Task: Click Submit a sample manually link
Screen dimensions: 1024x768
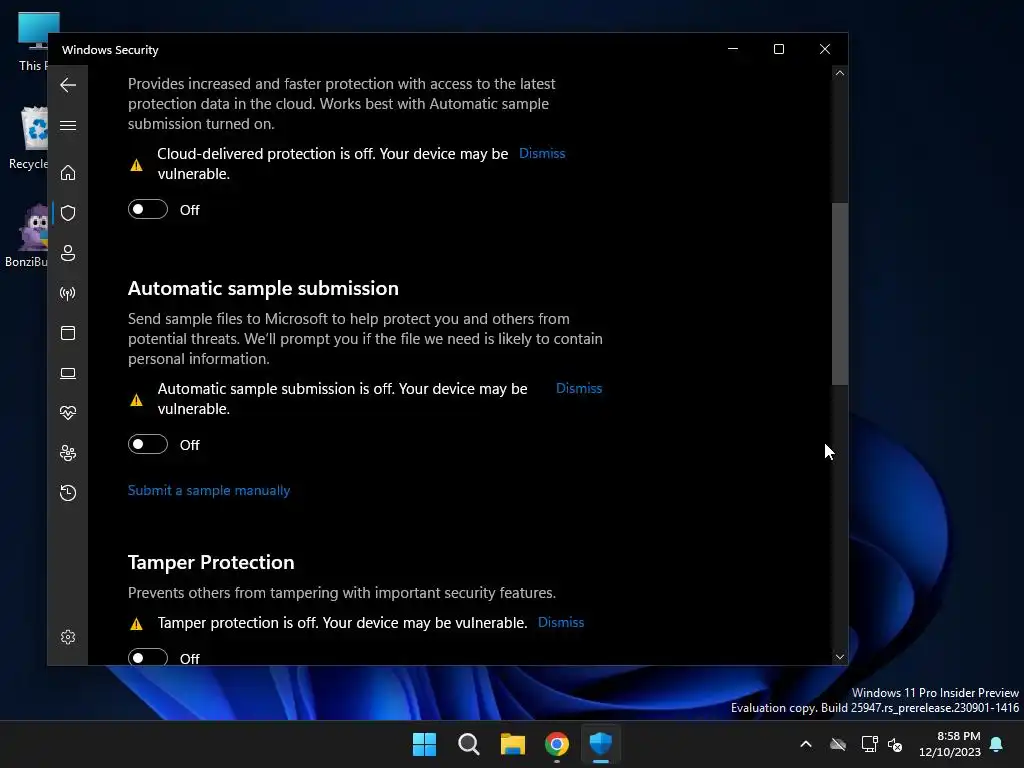Action: [209, 490]
